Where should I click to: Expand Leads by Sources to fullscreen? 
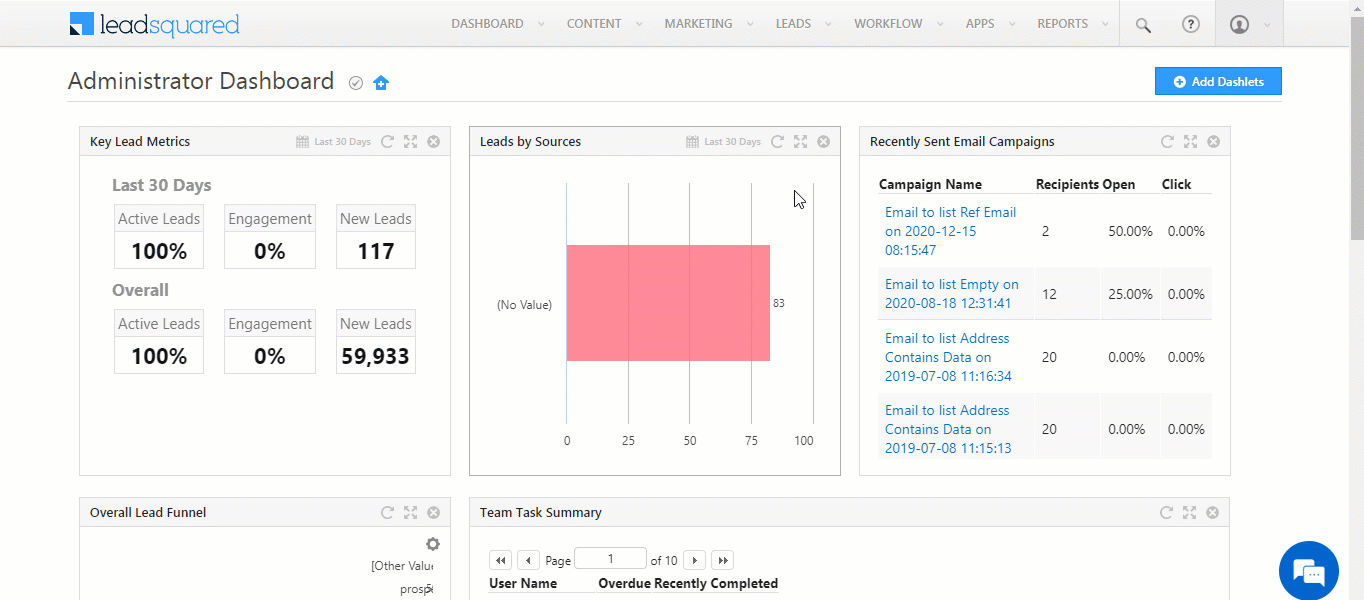800,141
